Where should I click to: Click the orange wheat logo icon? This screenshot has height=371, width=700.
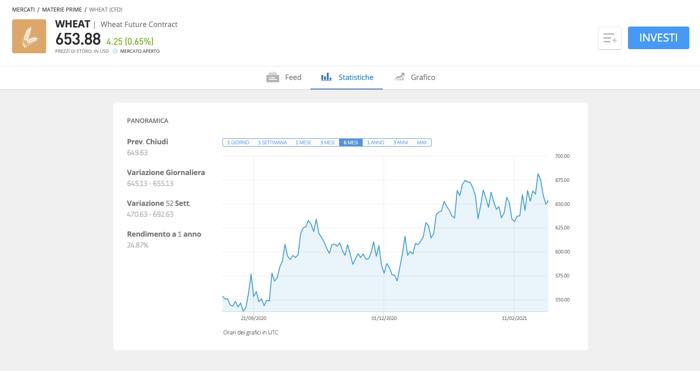tap(29, 36)
